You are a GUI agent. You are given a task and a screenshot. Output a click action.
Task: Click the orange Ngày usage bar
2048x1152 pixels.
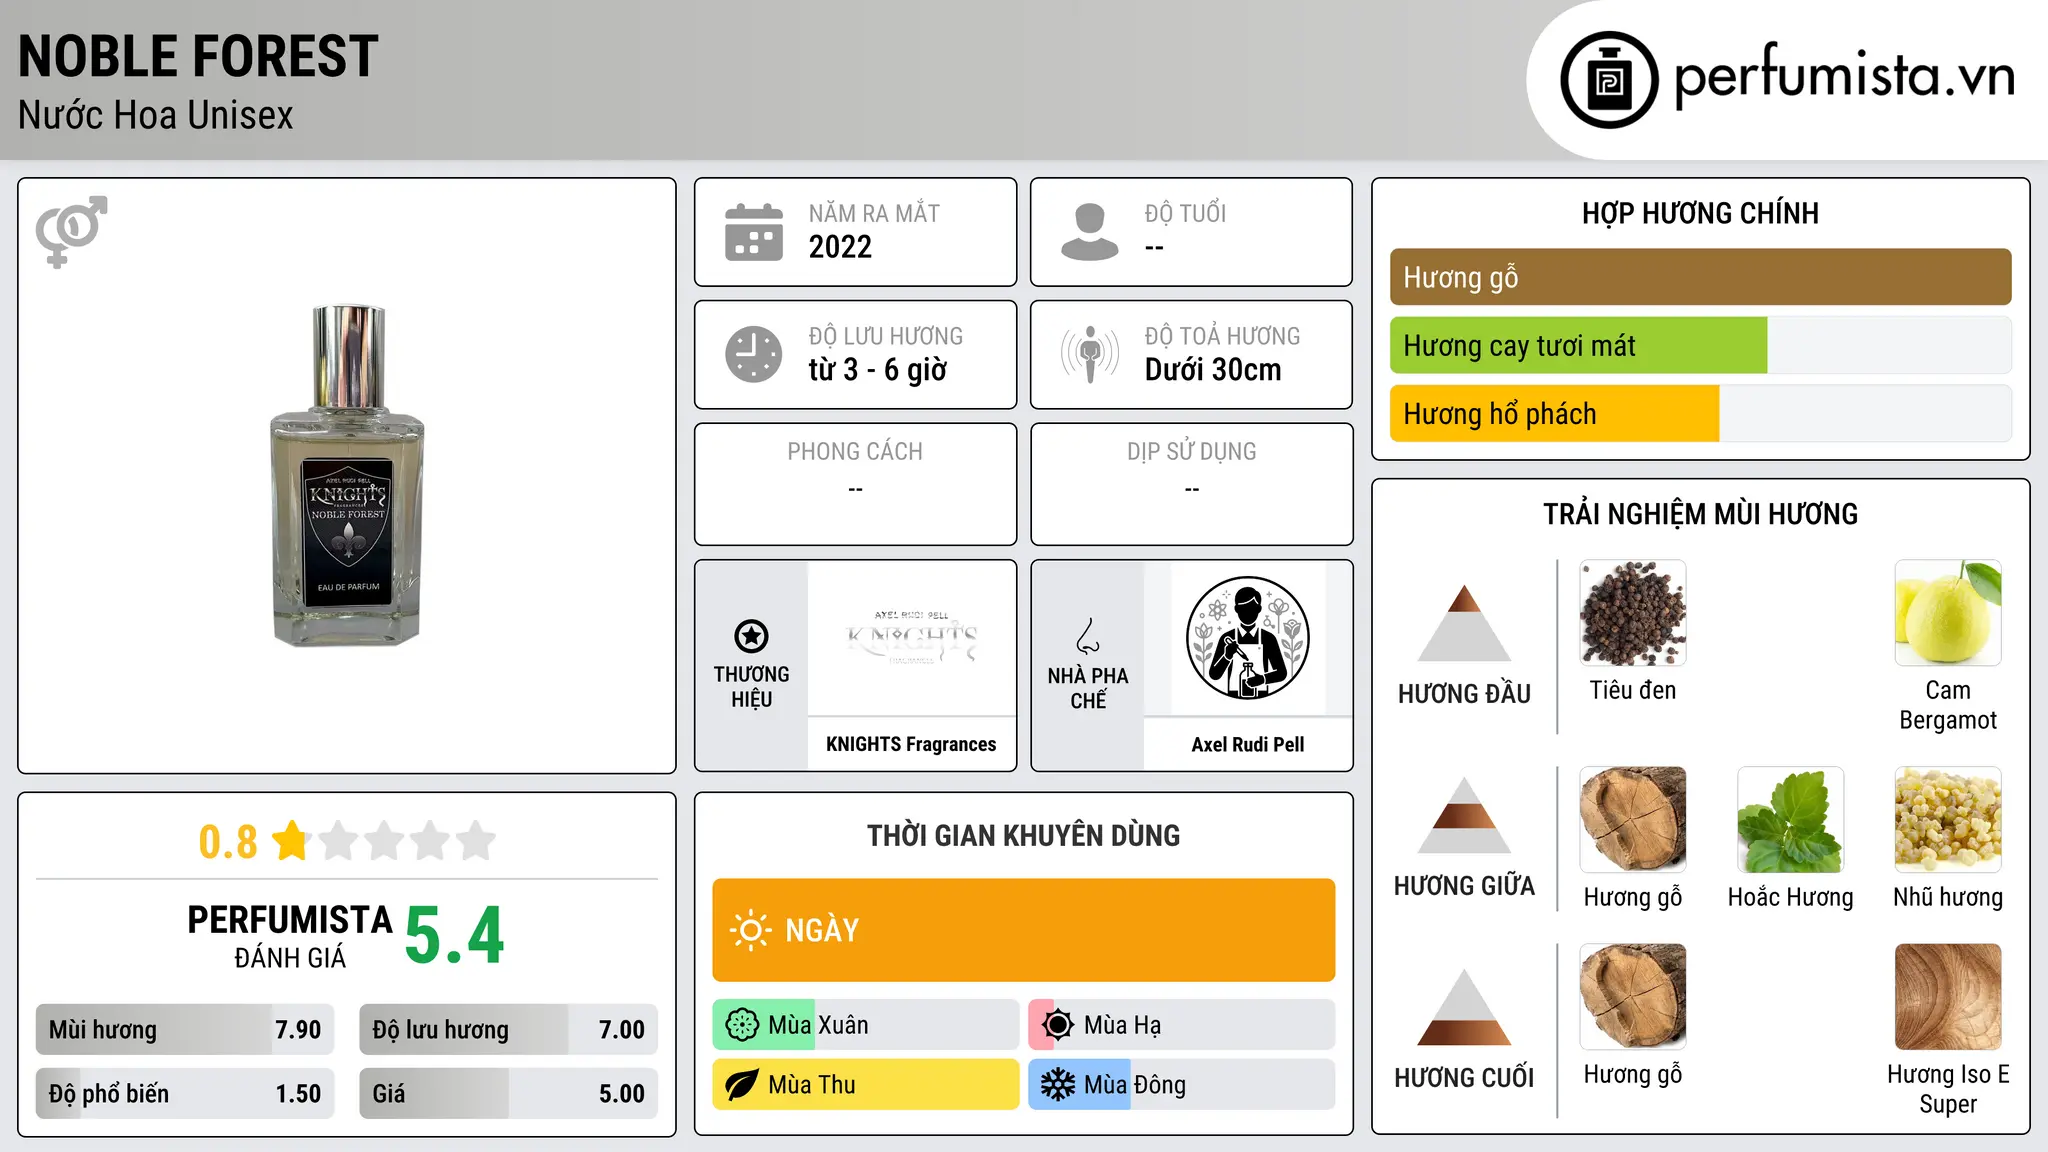pyautogui.click(x=1024, y=930)
